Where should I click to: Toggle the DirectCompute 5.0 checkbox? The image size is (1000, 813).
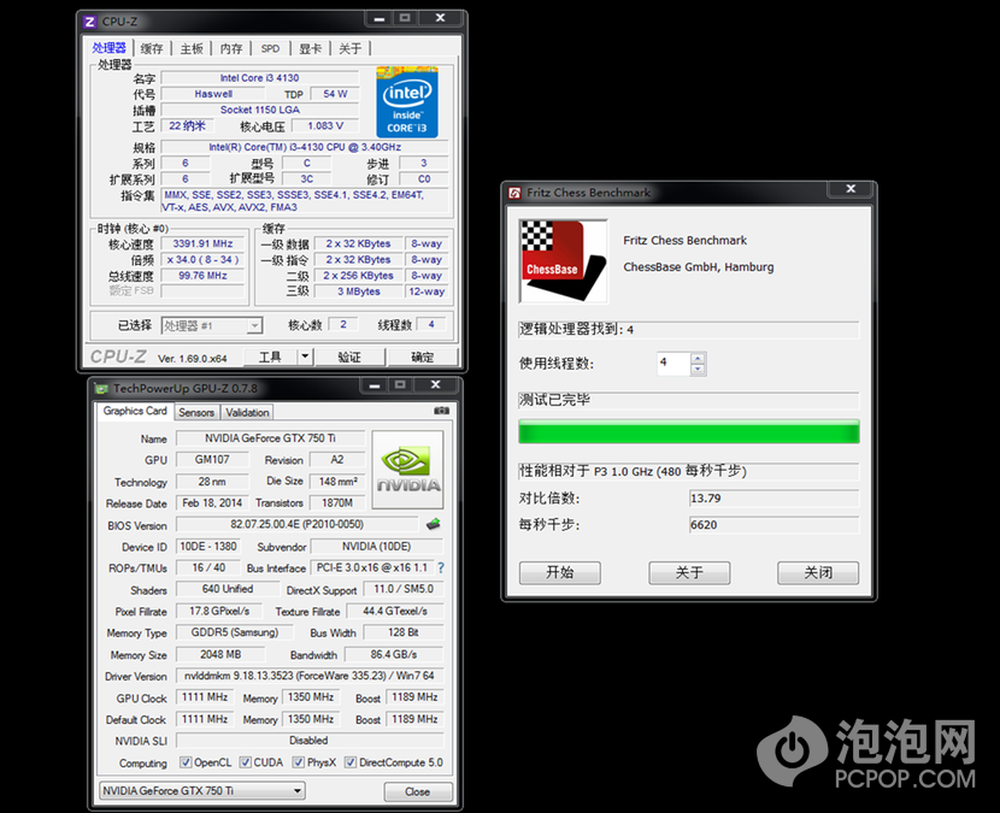[x=350, y=762]
